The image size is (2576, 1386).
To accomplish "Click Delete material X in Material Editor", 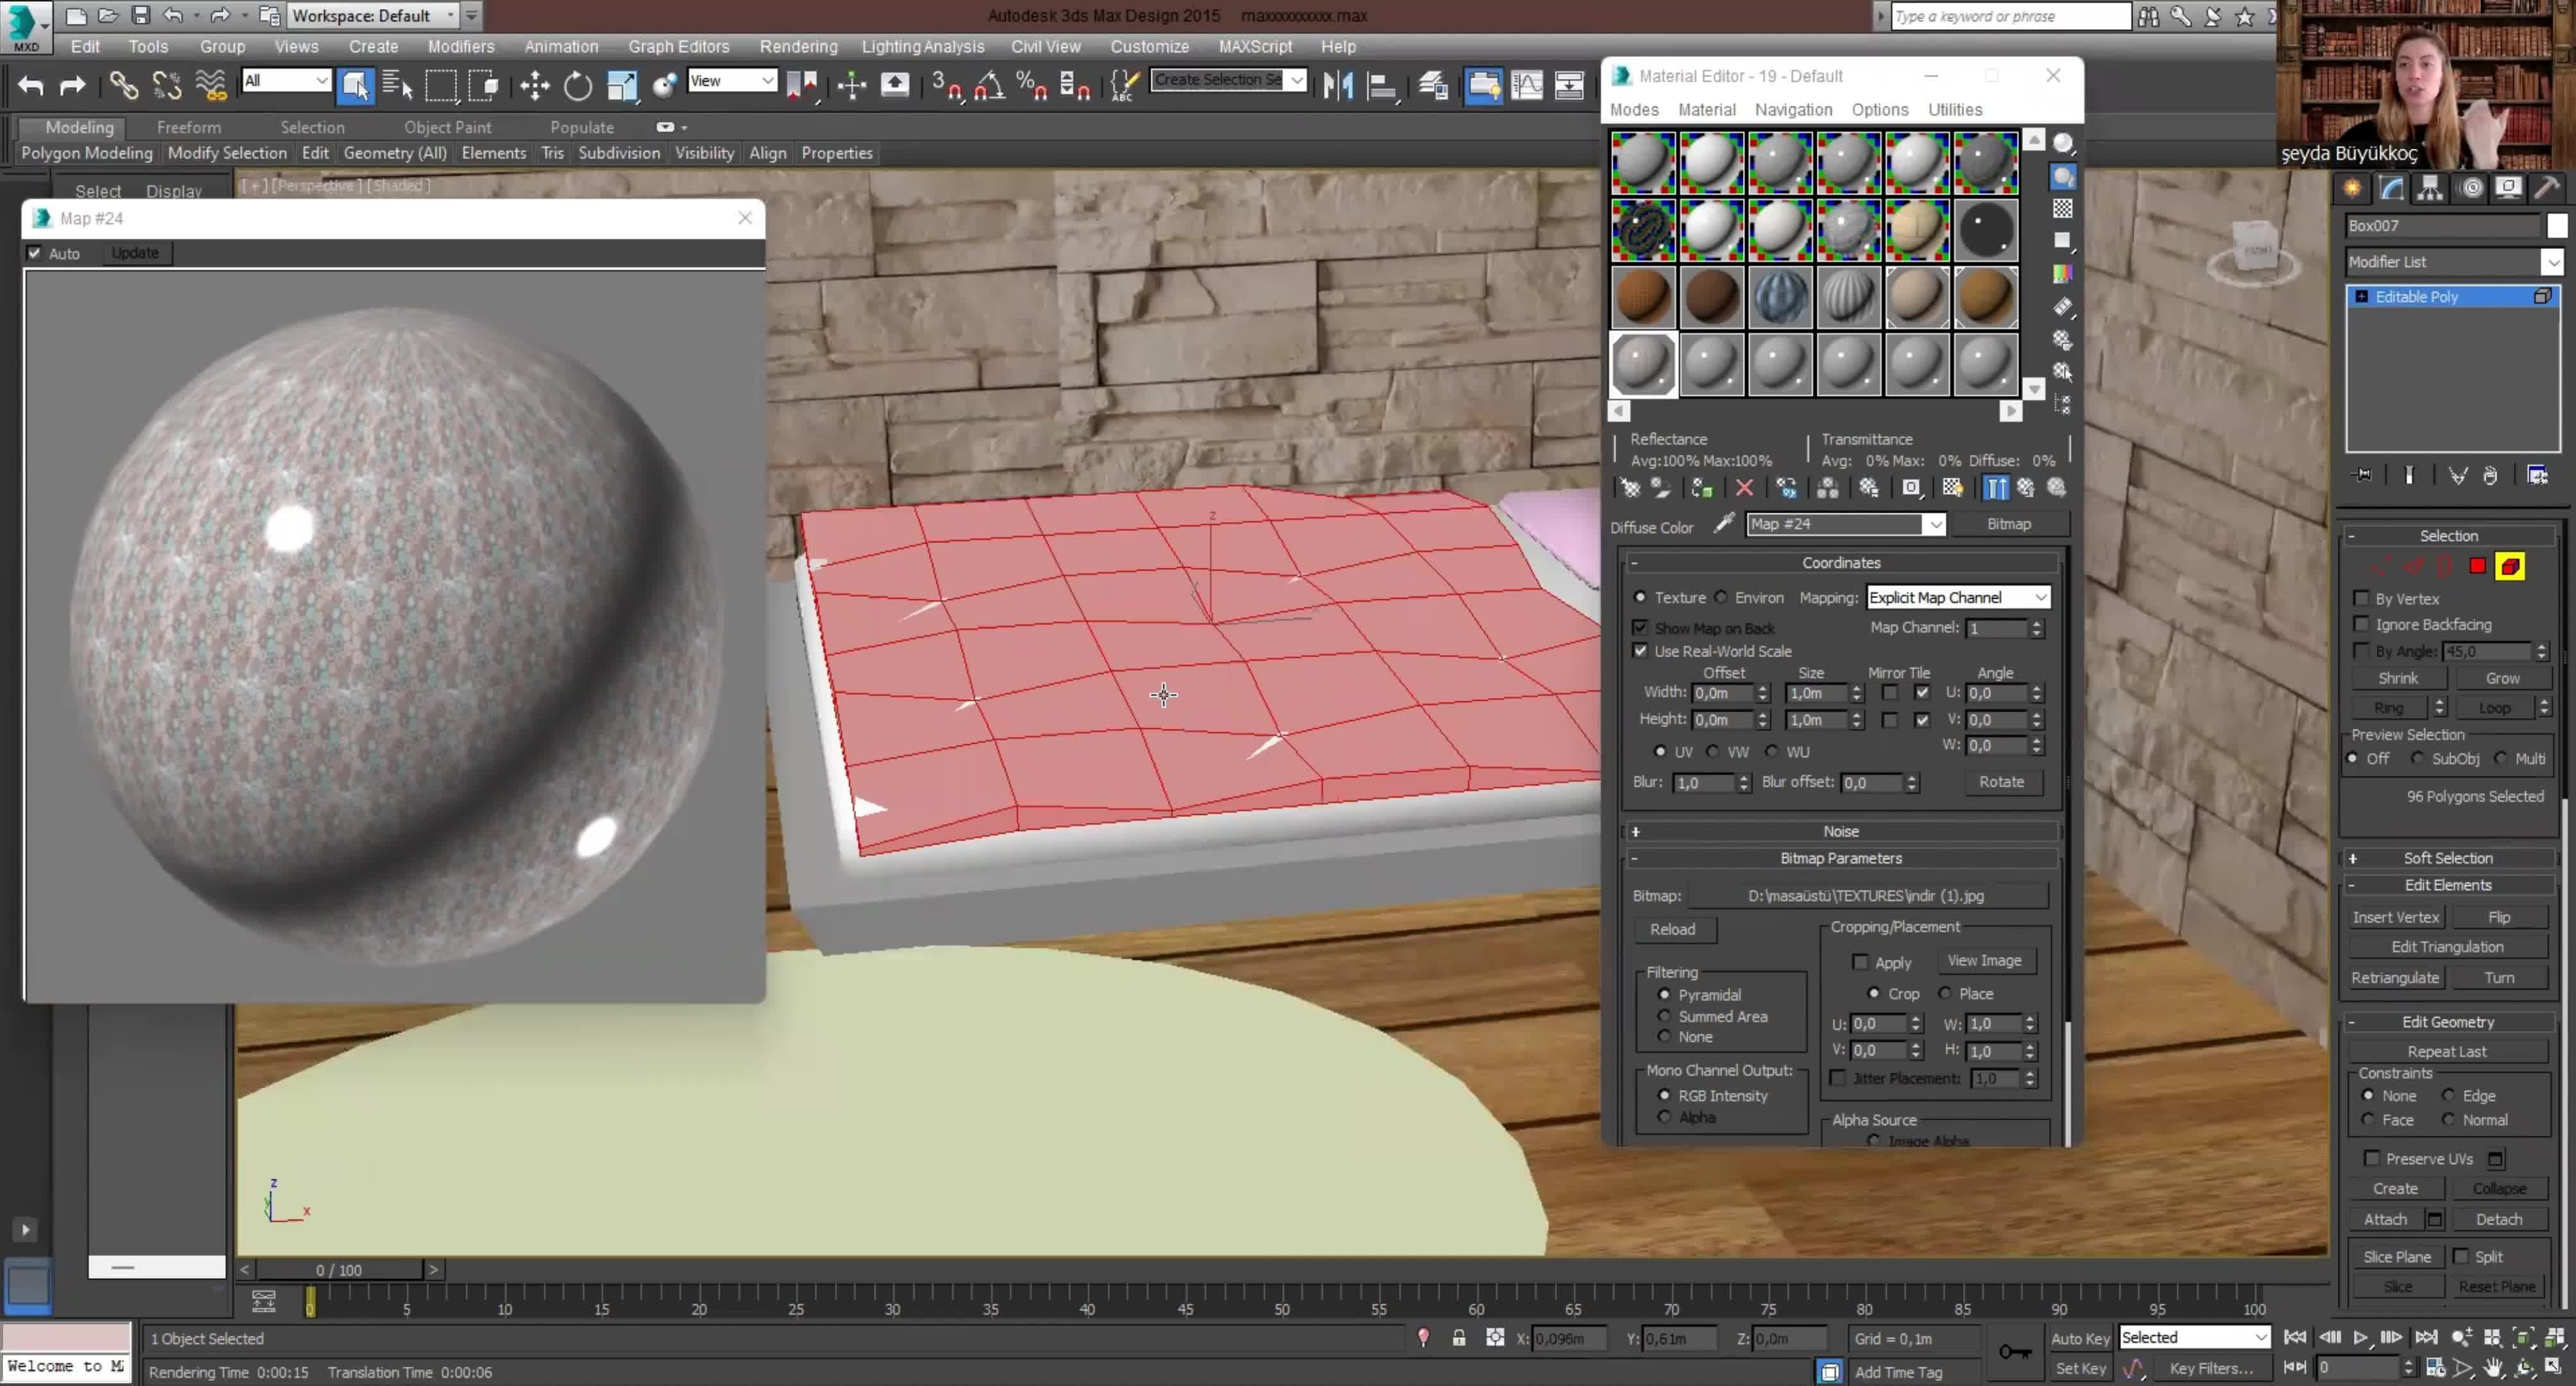I will point(1744,488).
